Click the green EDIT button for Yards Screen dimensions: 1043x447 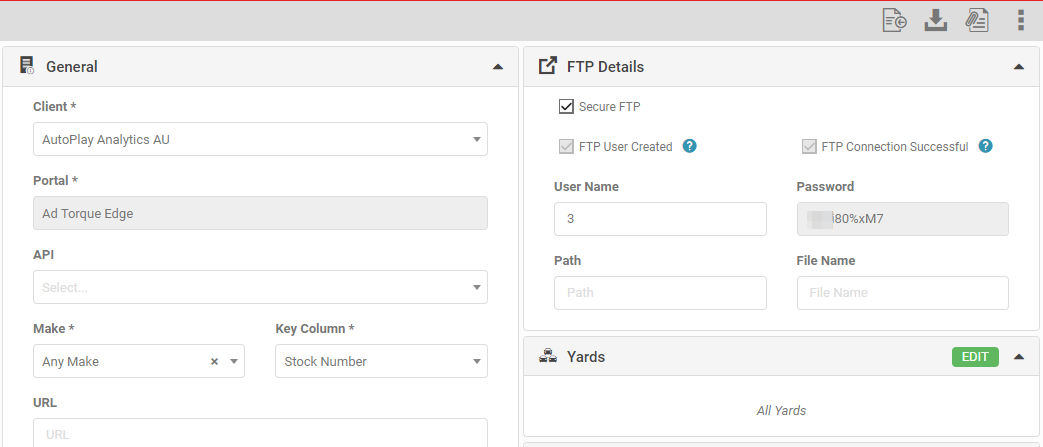click(x=974, y=357)
